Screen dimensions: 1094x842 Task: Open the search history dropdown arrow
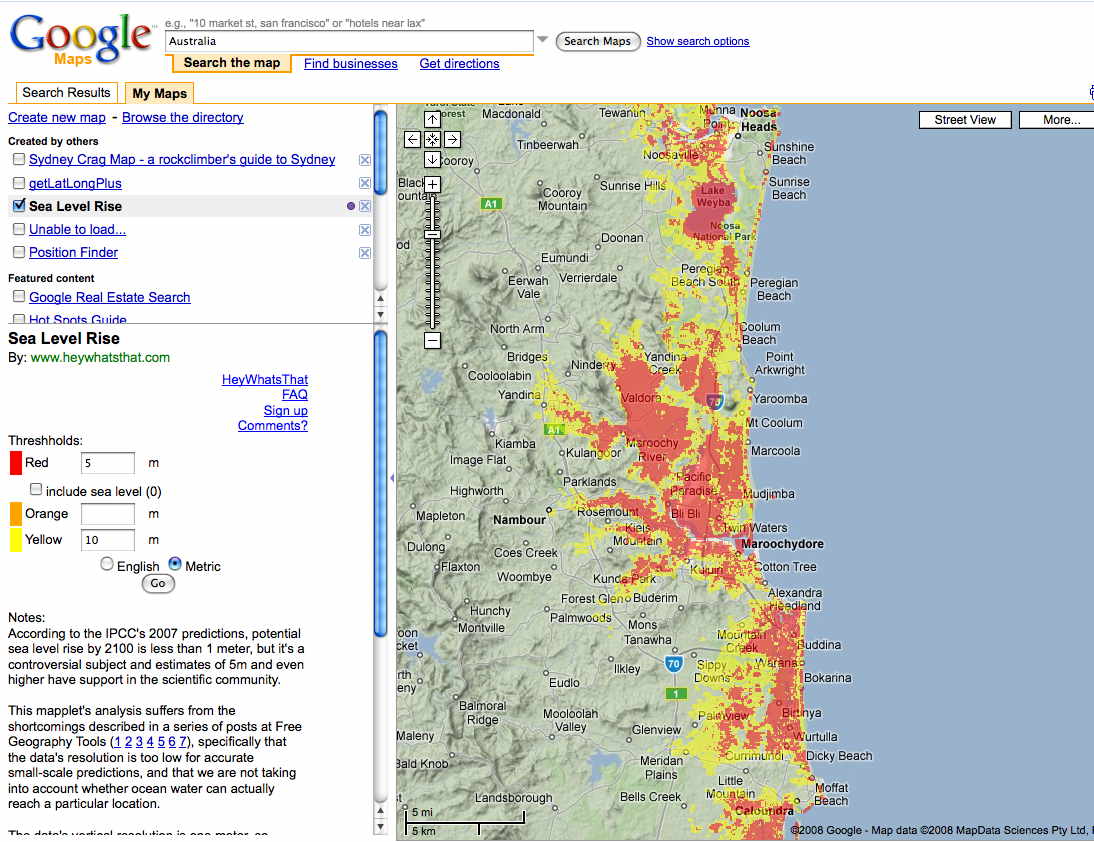point(543,40)
